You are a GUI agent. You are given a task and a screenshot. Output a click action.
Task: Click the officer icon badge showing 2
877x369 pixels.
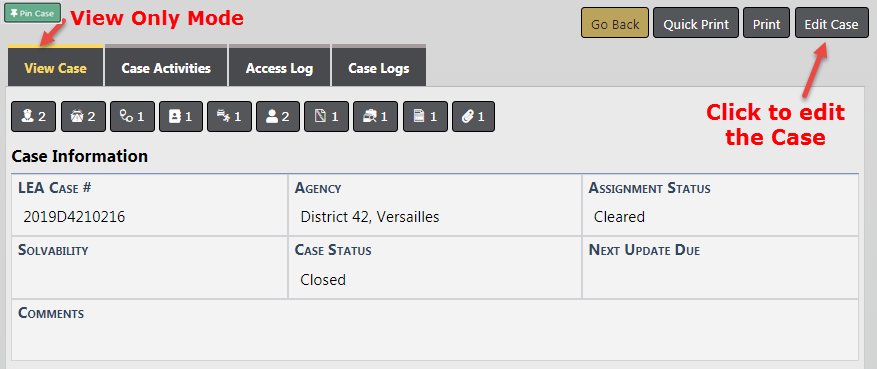(34, 116)
